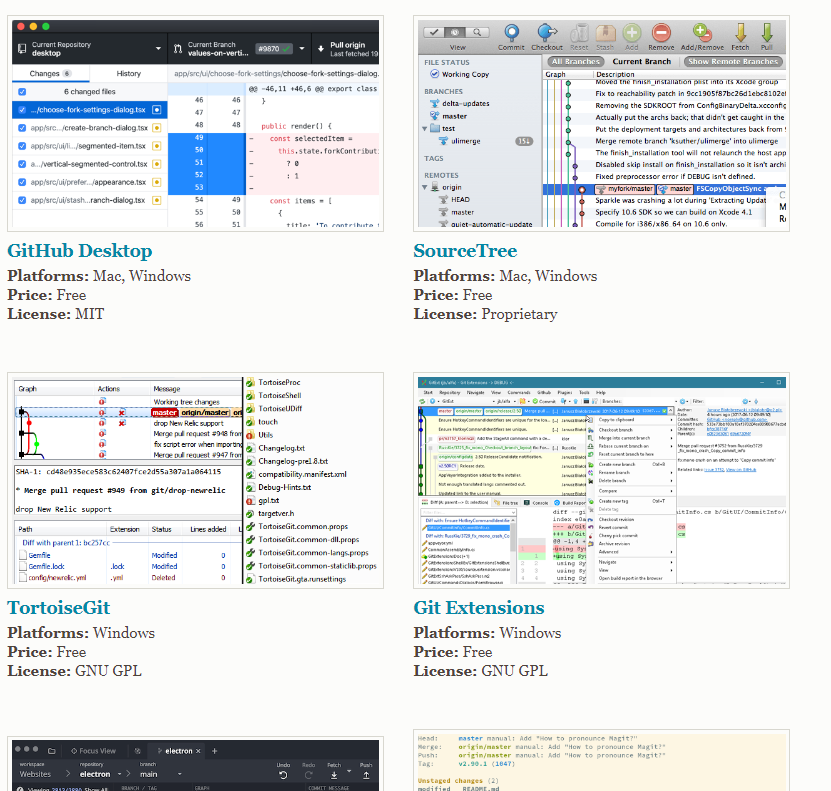Click Push upload icon in GitKraken screenshot
Image resolution: width=831 pixels, height=791 pixels.
click(366, 775)
